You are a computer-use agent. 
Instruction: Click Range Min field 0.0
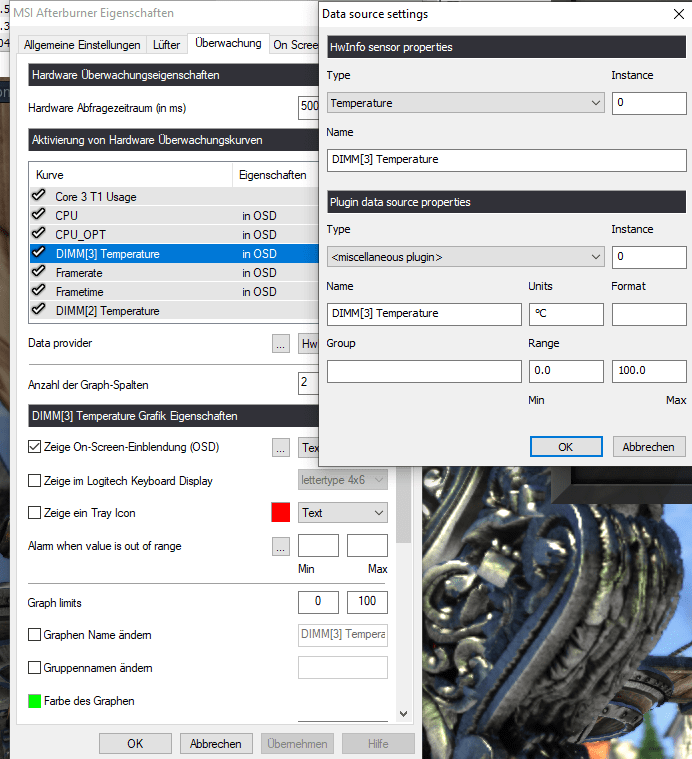[x=566, y=371]
